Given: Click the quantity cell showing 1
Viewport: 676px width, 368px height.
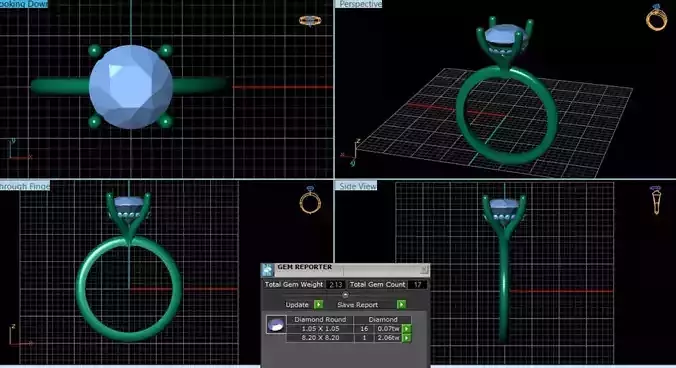Looking at the screenshot, I should point(364,338).
